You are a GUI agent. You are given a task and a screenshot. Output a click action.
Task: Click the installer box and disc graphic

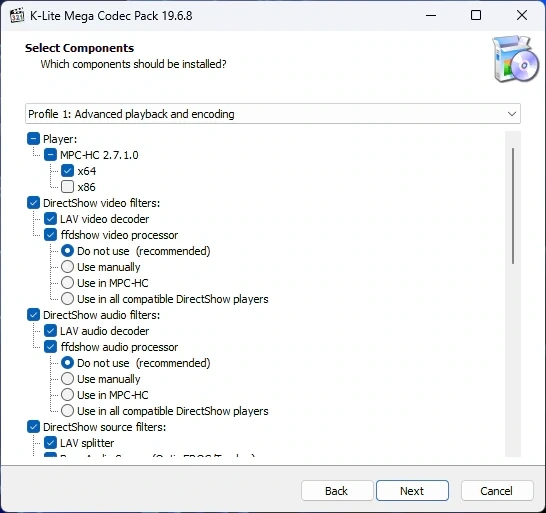tap(515, 59)
